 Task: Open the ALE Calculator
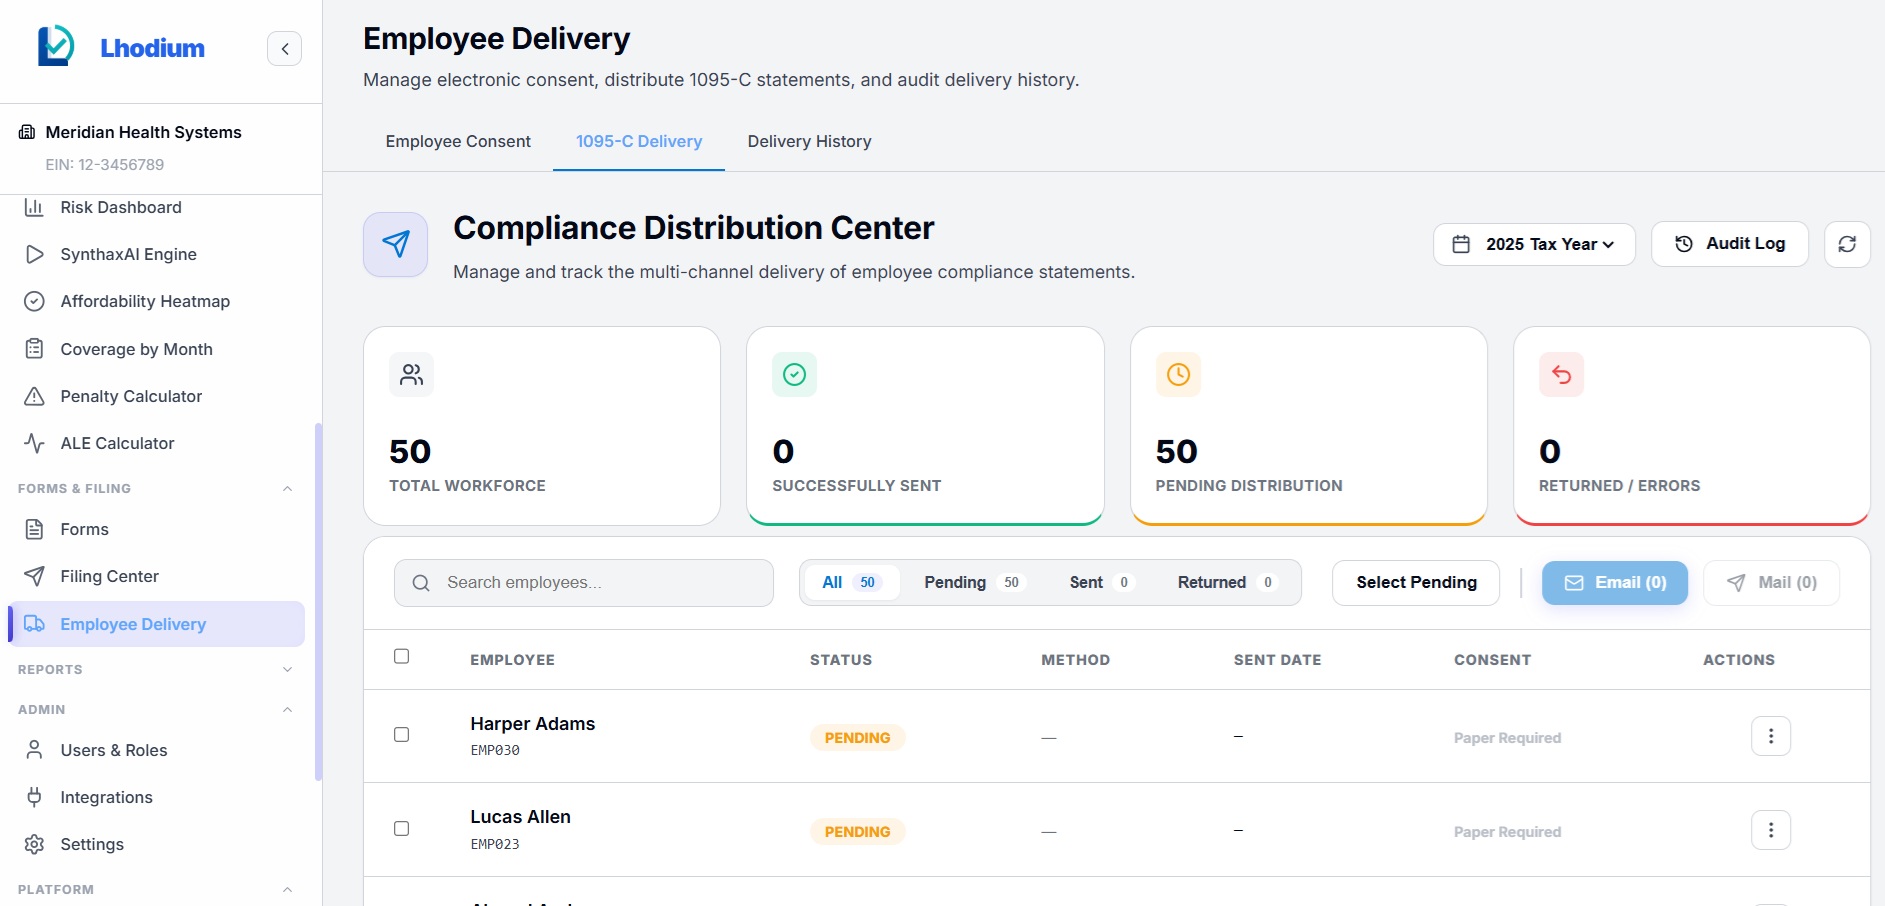(155, 443)
